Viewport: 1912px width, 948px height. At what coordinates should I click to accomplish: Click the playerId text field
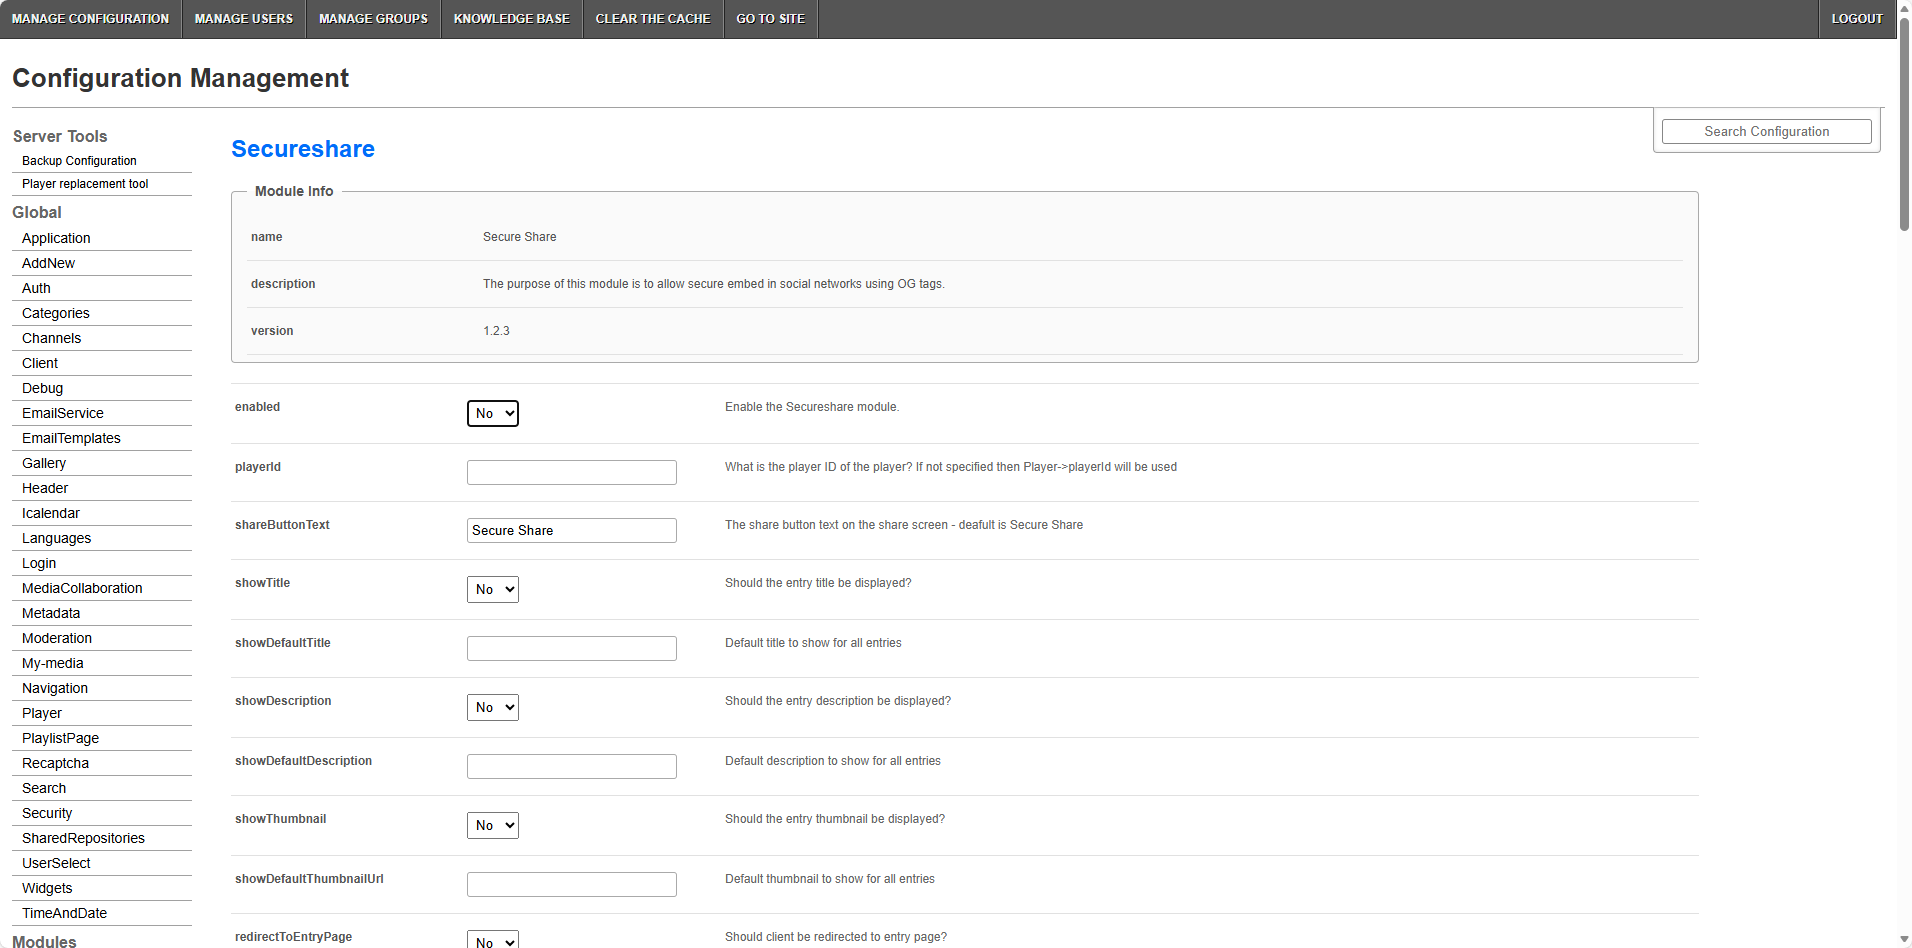pyautogui.click(x=572, y=472)
